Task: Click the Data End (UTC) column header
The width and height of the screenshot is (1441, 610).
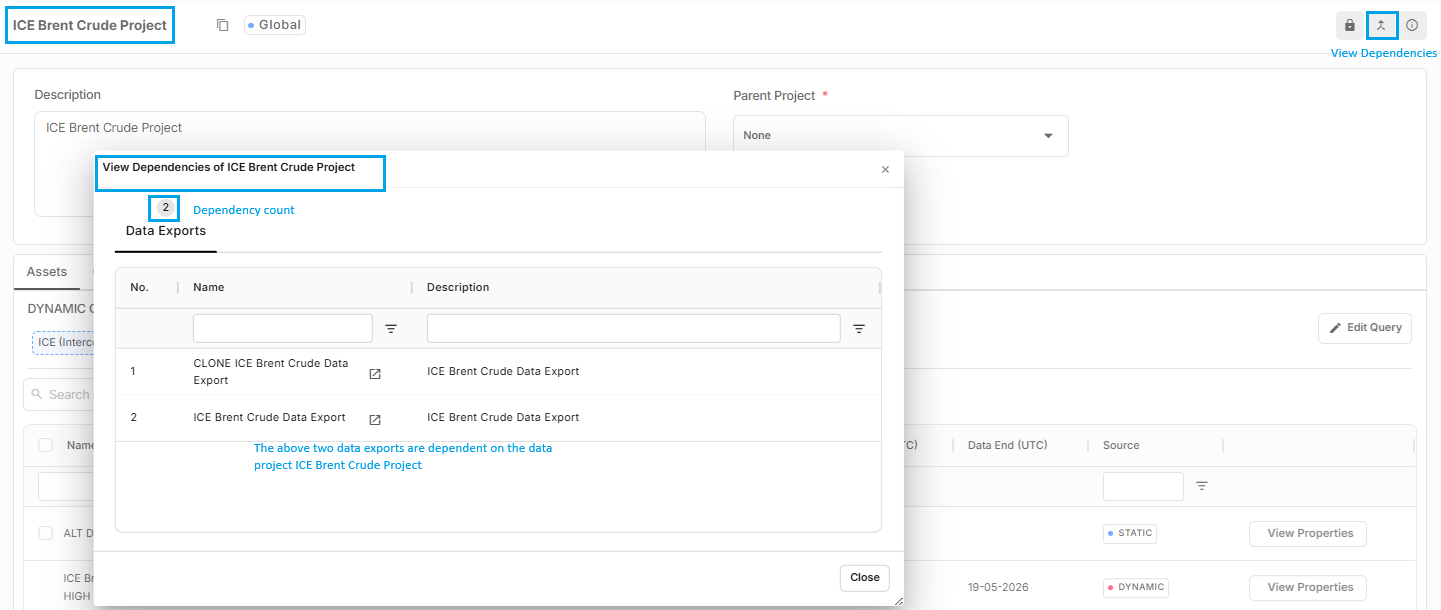Action: [1007, 445]
